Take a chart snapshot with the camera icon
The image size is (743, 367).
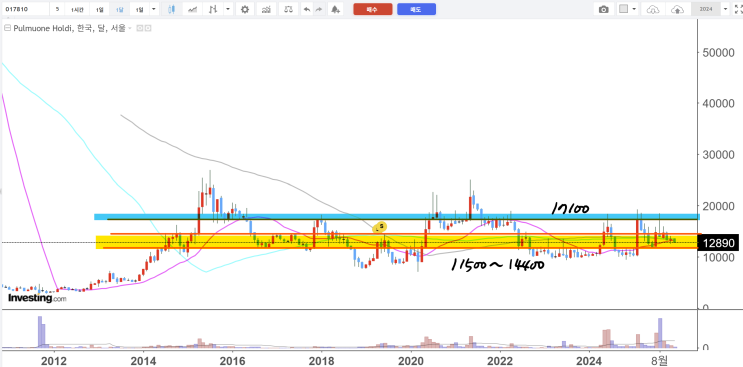click(604, 9)
